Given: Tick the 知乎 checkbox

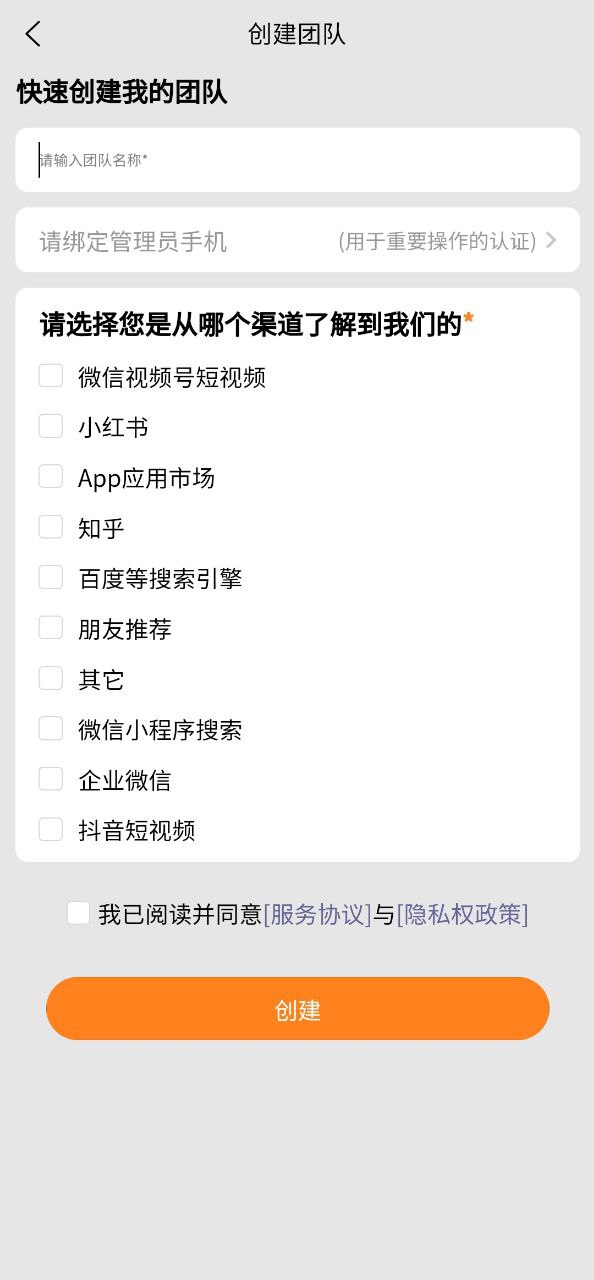Looking at the screenshot, I should [x=51, y=527].
